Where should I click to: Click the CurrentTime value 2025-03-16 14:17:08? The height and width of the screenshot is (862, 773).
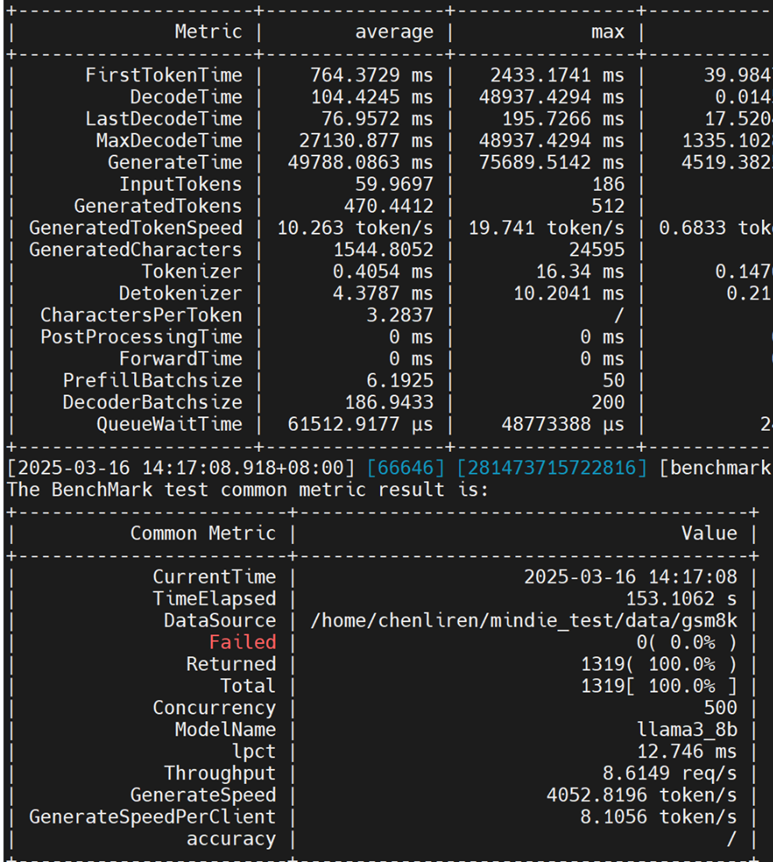pos(630,577)
